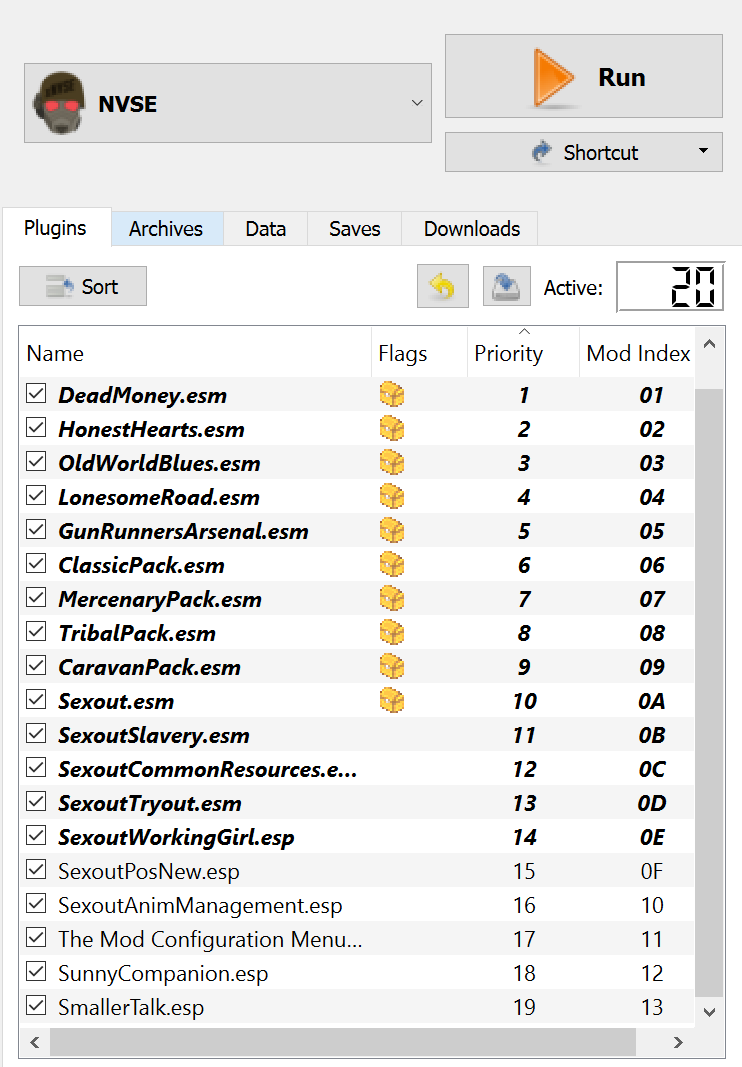Viewport: 742px width, 1067px height.
Task: Disable the TribalPack.esm plugin
Action: 36,631
